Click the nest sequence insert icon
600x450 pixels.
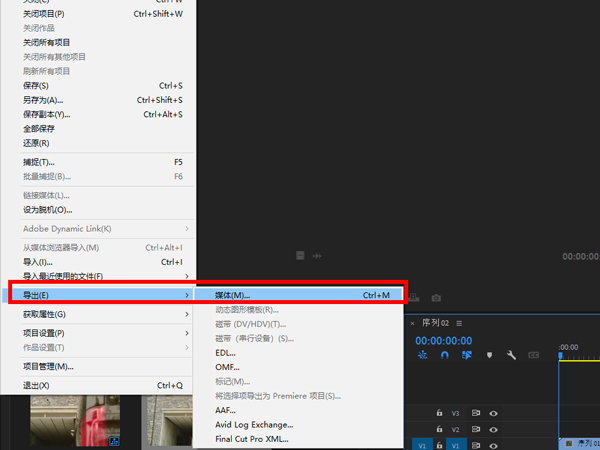point(422,355)
